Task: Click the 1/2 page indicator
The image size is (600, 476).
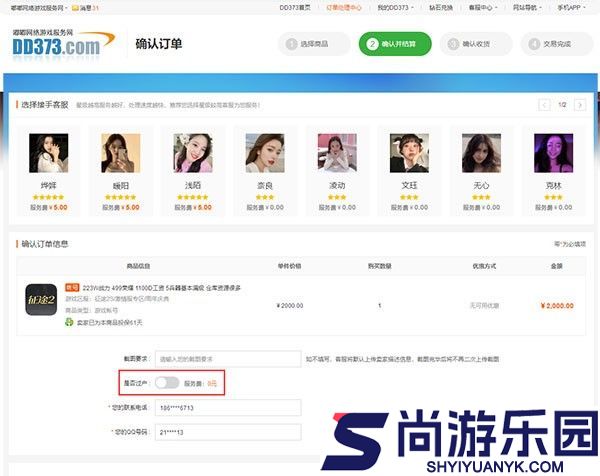Action: (x=562, y=104)
